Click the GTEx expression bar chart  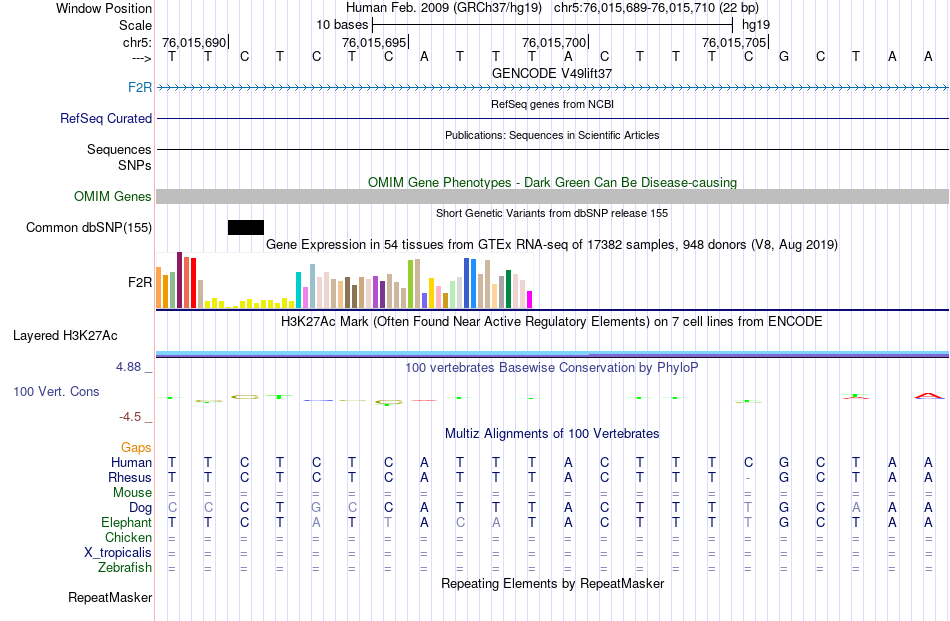[x=344, y=280]
